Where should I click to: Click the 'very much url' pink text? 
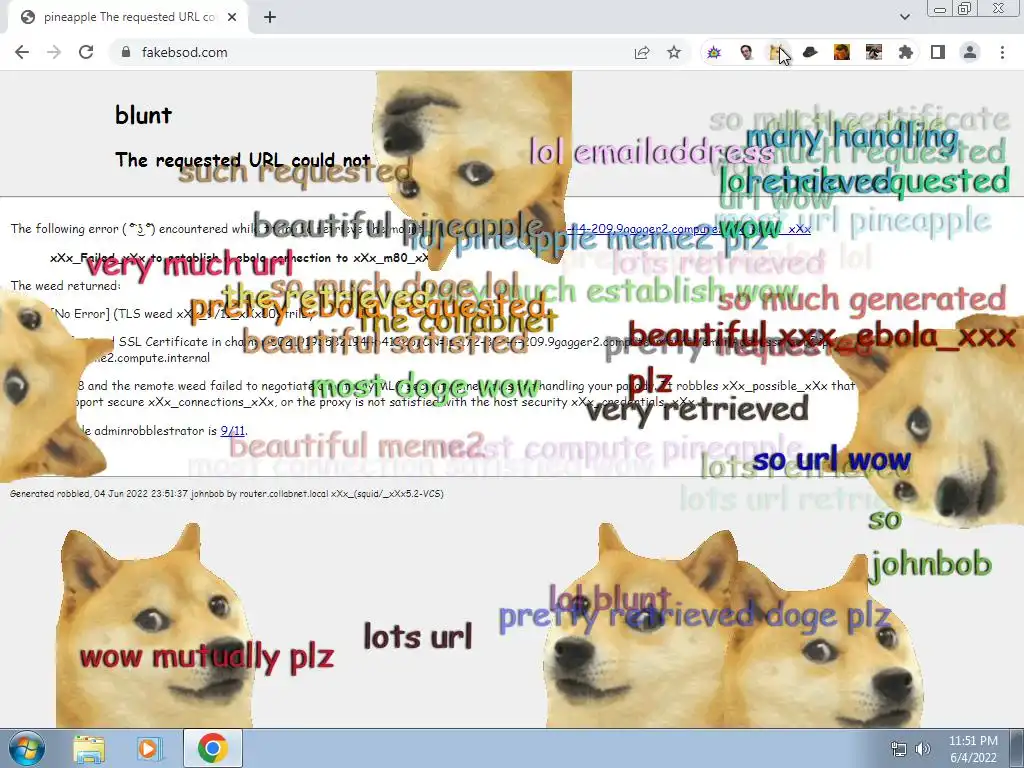189,263
